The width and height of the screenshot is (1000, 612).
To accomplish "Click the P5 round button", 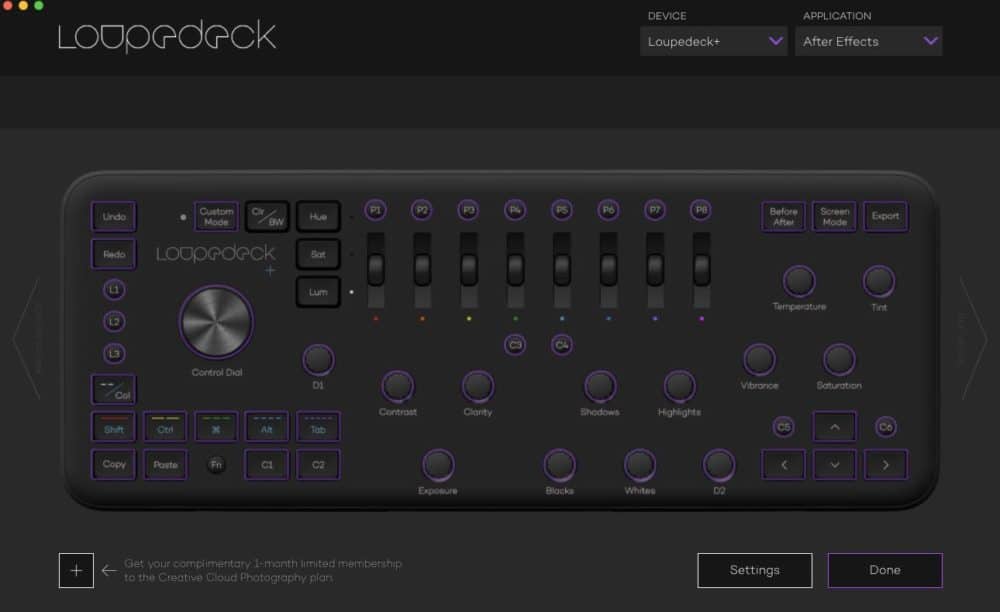I will (562, 210).
